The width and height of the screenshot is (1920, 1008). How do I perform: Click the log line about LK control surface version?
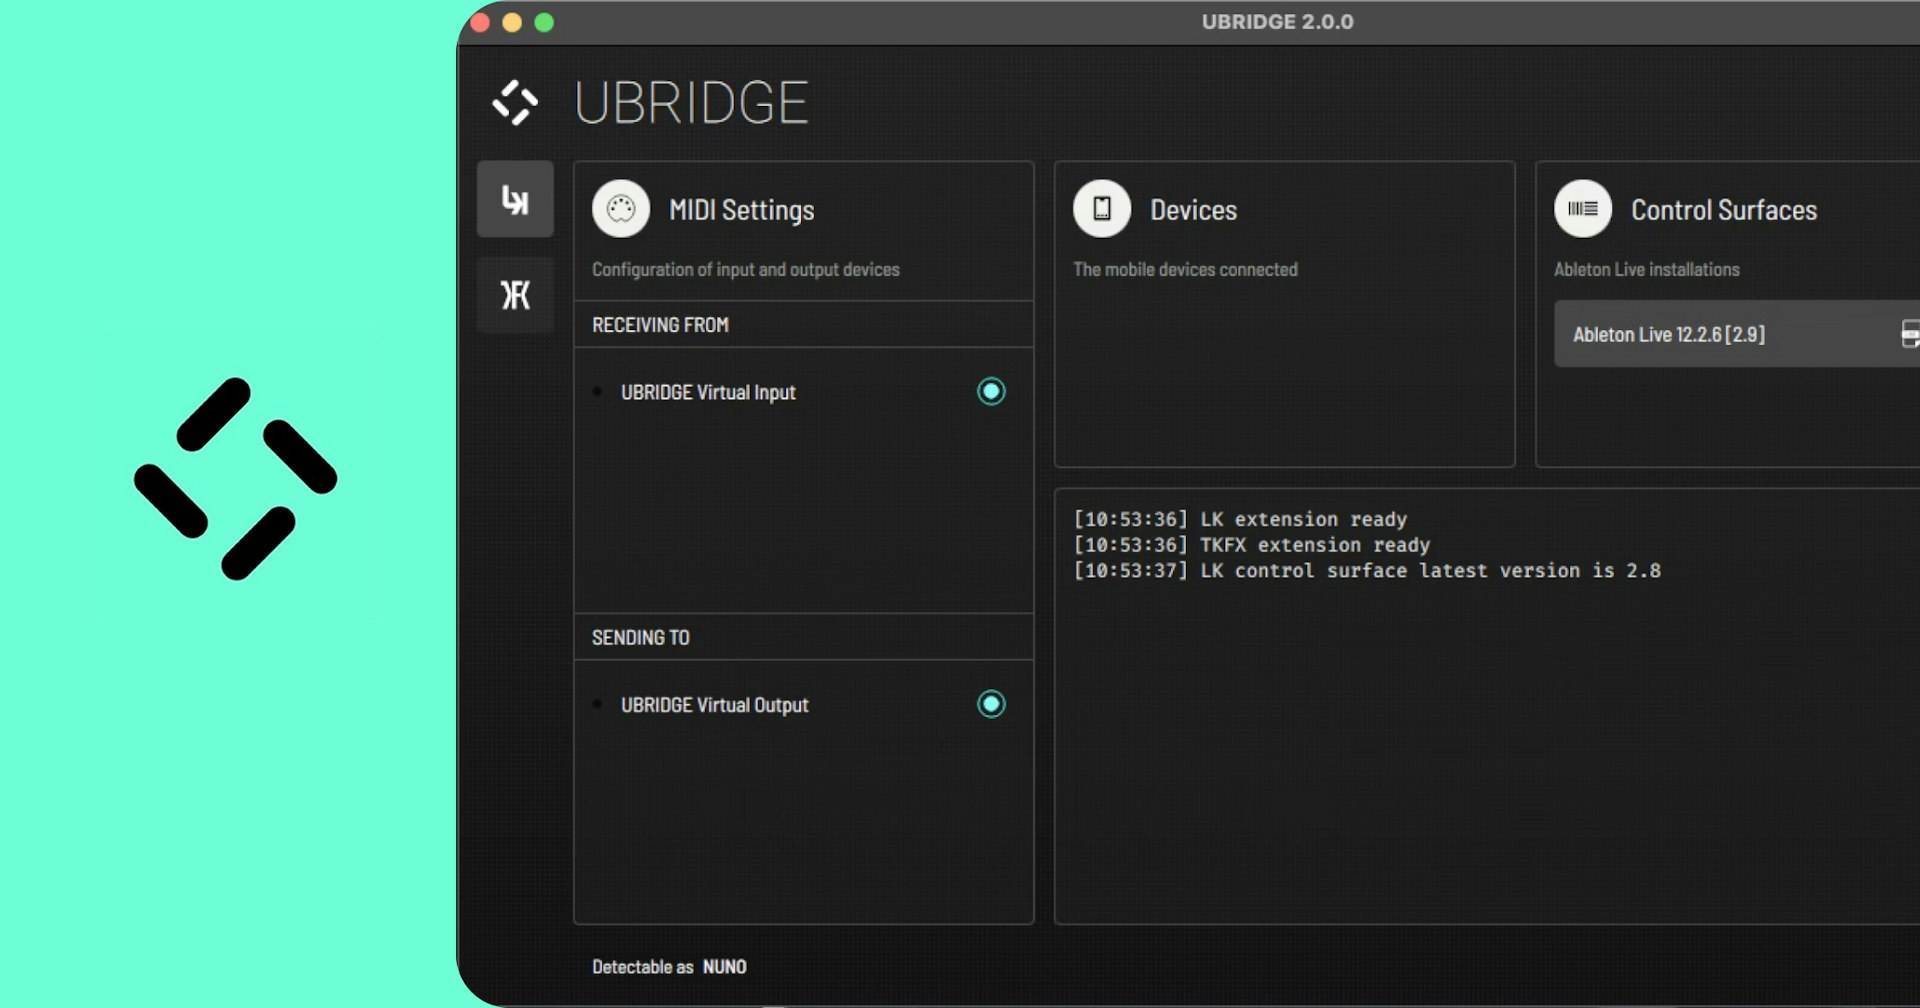click(x=1367, y=571)
